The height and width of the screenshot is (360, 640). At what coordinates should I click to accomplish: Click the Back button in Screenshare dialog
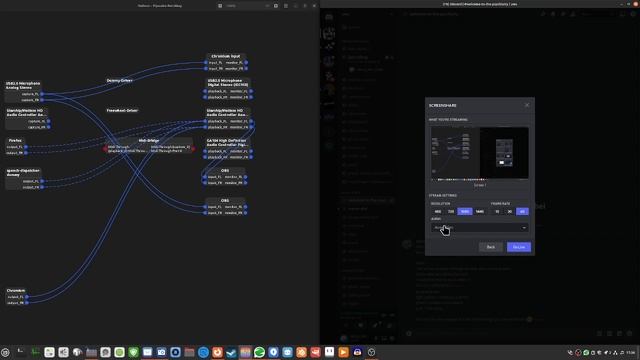pyautogui.click(x=491, y=247)
